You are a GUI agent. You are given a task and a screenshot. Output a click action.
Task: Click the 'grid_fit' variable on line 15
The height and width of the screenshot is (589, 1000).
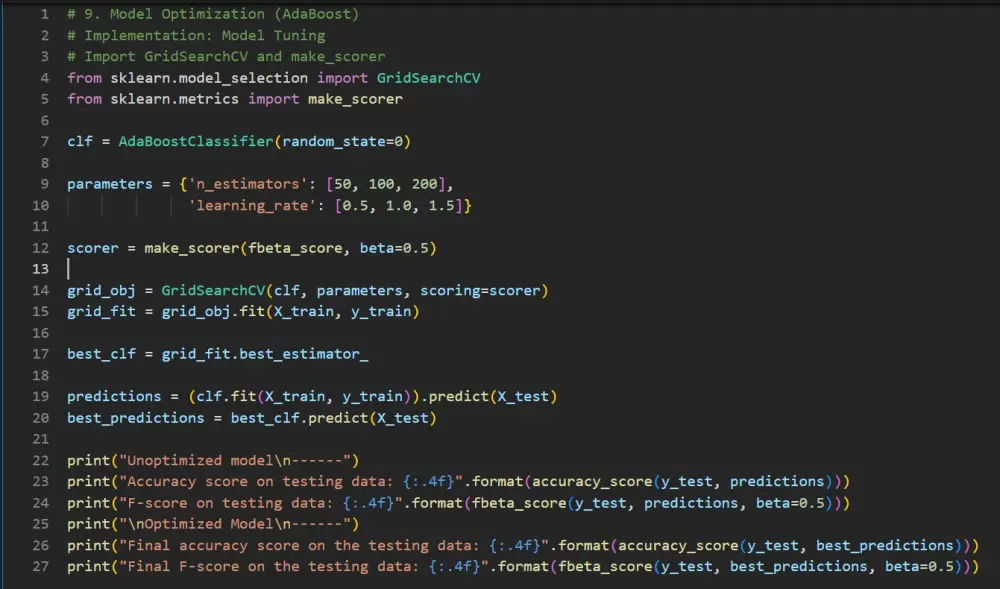click(101, 312)
